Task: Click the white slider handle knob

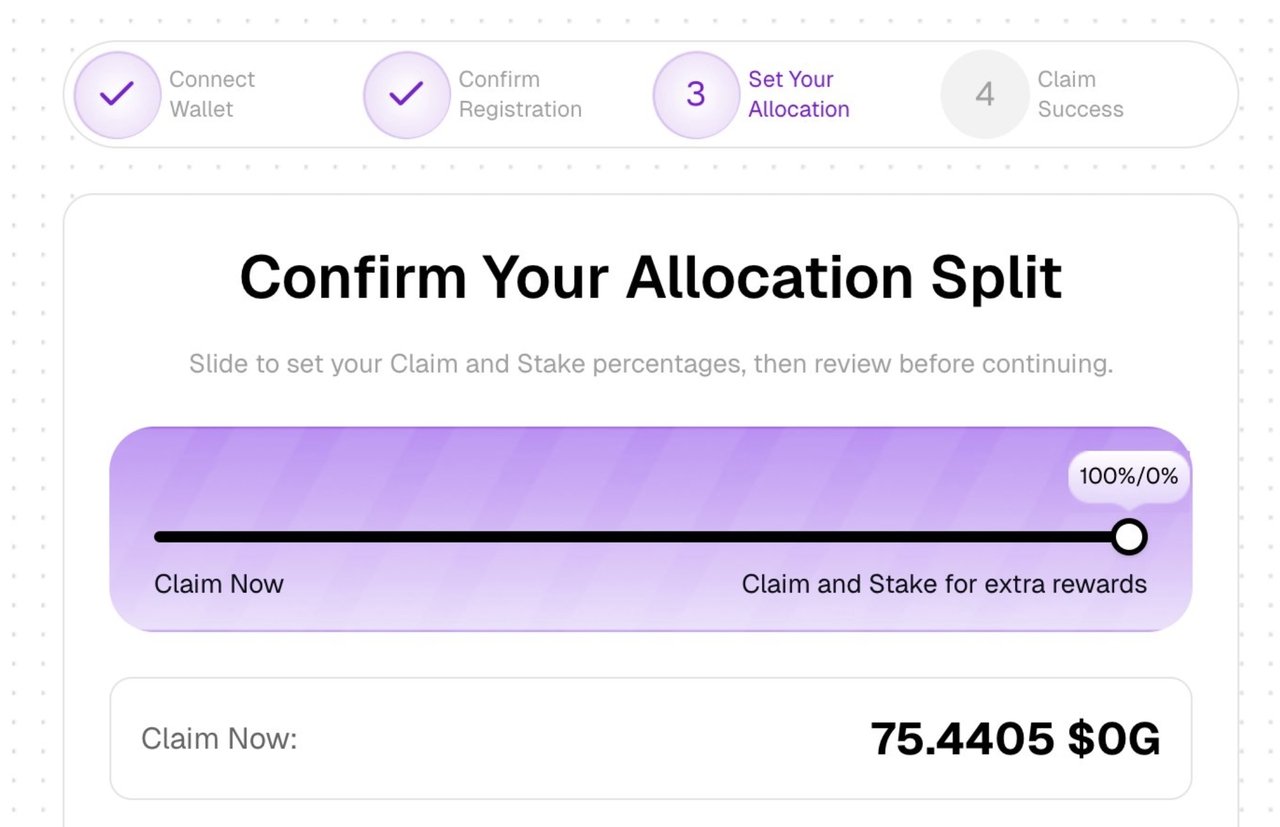Action: (1129, 537)
